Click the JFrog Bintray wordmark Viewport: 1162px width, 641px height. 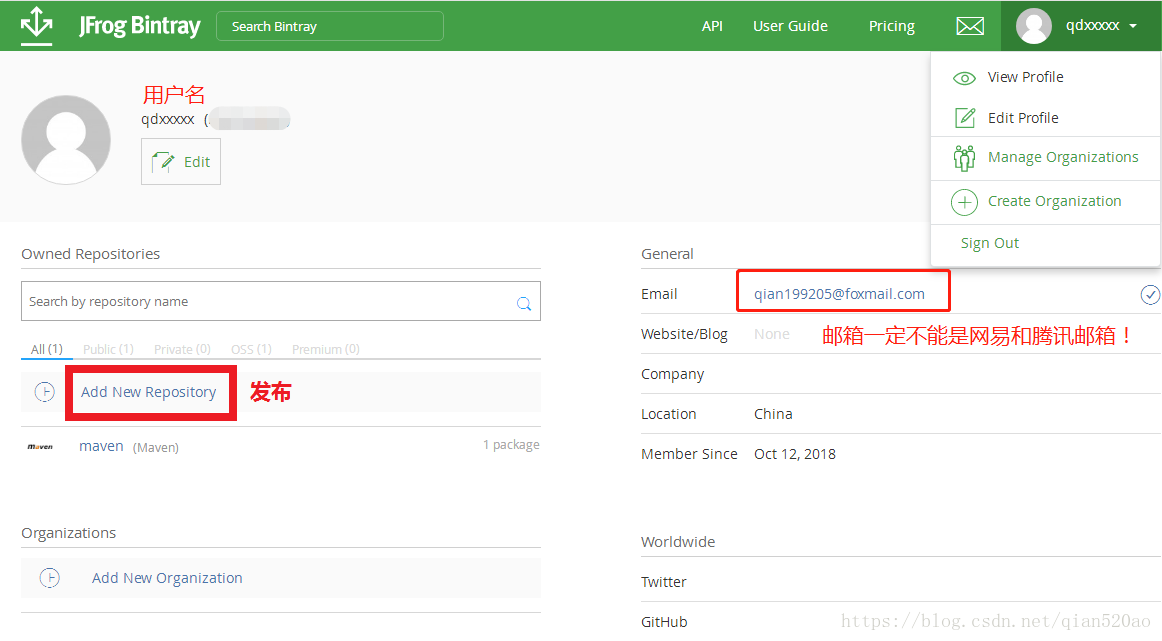[139, 26]
